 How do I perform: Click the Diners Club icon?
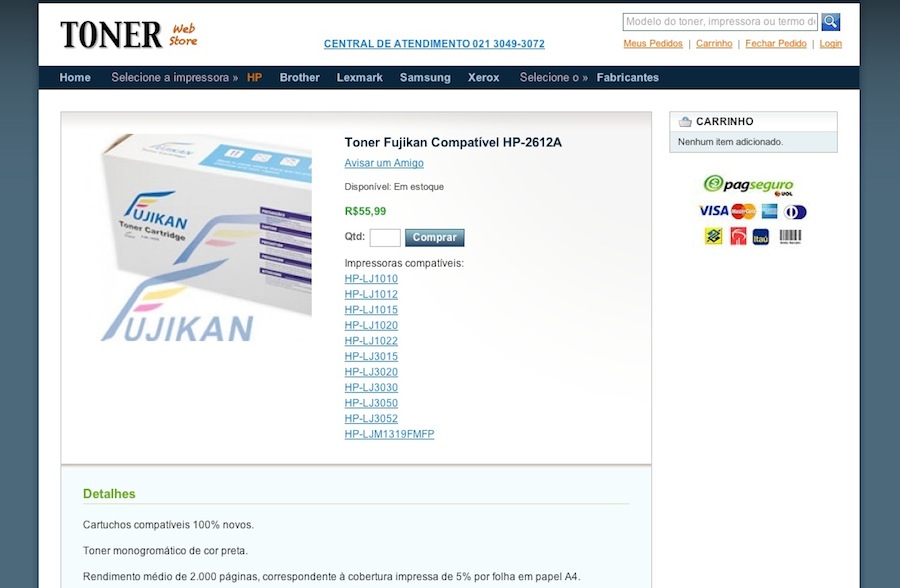(x=796, y=212)
